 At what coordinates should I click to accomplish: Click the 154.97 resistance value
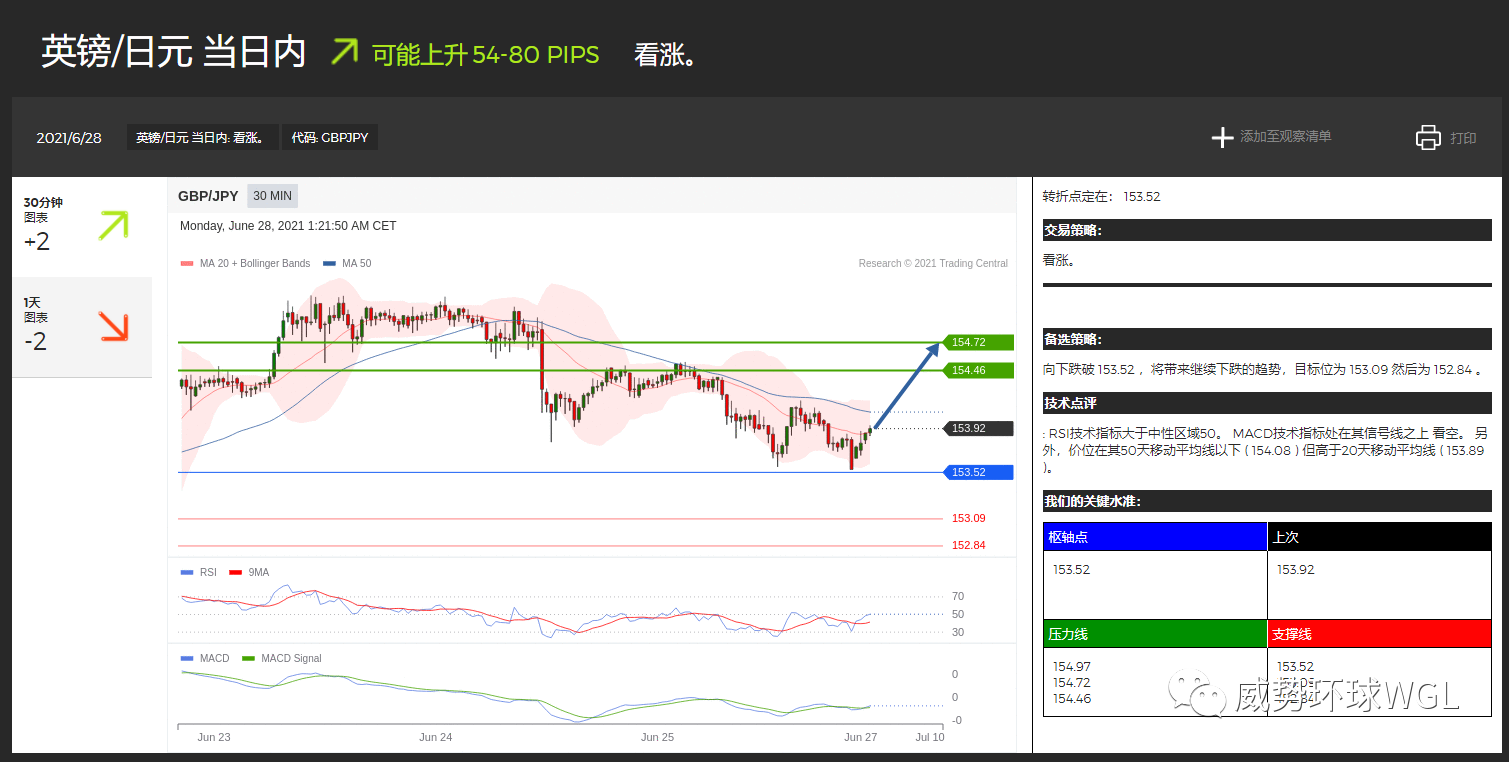pyautogui.click(x=1072, y=667)
